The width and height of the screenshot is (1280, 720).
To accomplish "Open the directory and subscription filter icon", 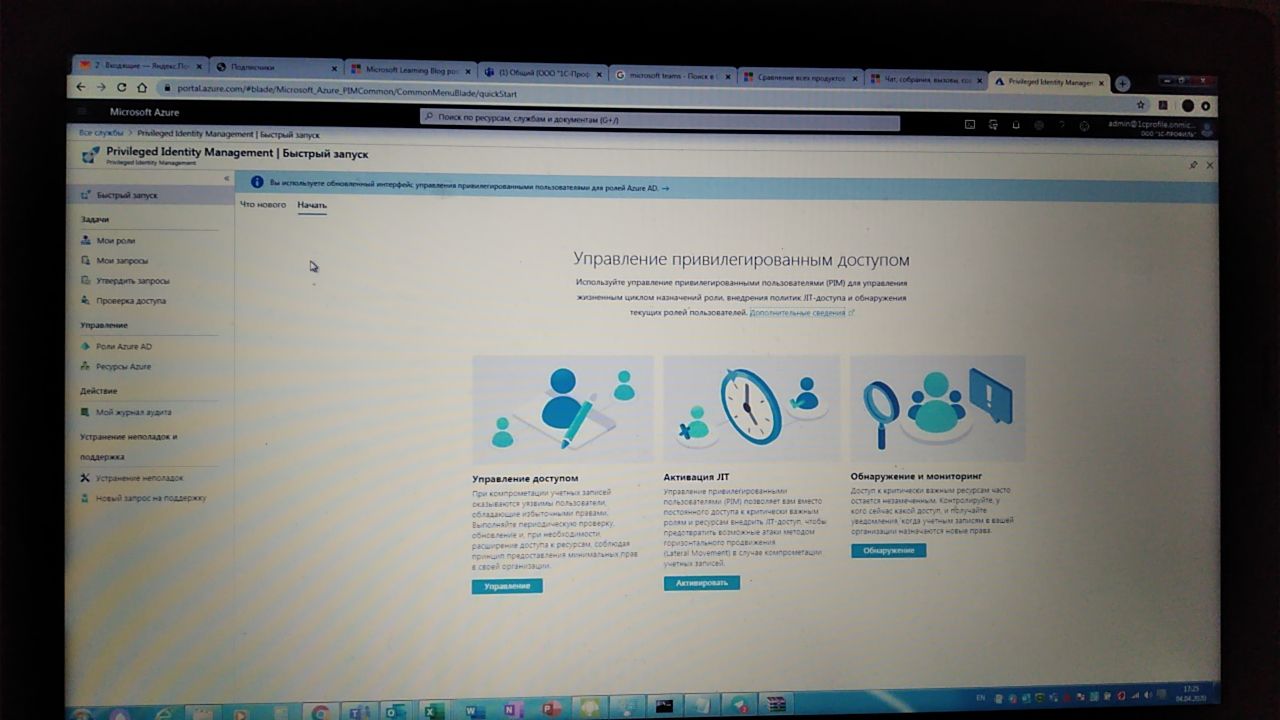I will point(993,125).
